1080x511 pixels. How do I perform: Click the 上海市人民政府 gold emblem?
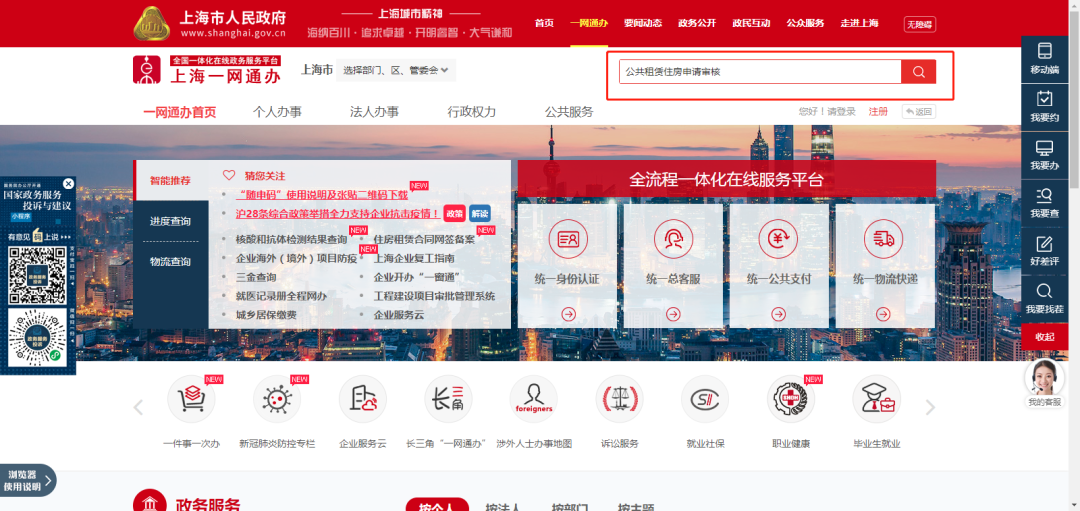[x=153, y=23]
